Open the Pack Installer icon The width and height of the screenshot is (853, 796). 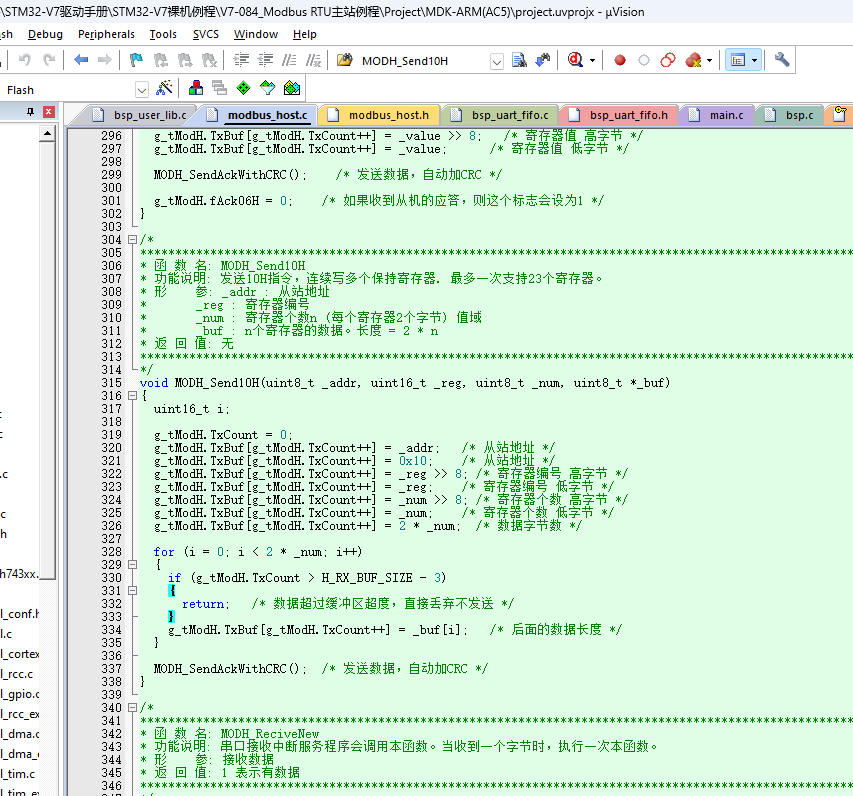coord(292,88)
